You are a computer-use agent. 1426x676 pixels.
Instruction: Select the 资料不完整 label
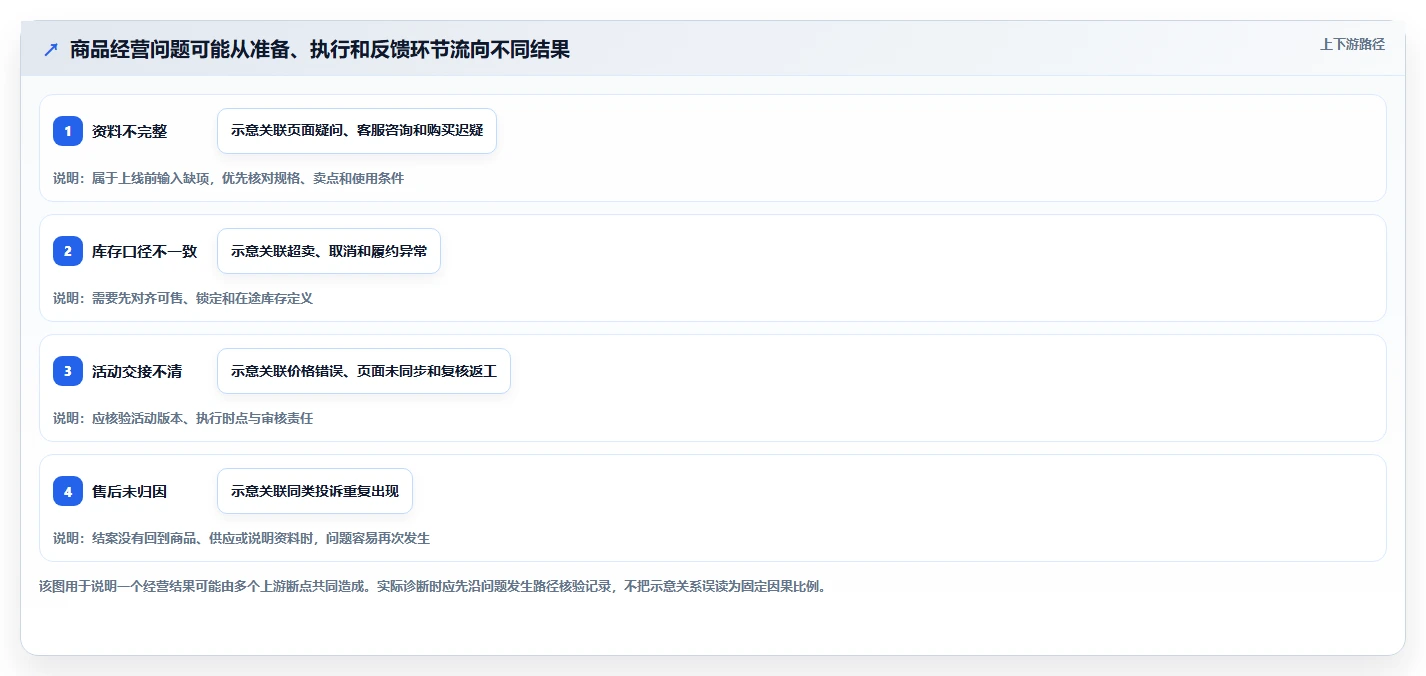pos(129,131)
